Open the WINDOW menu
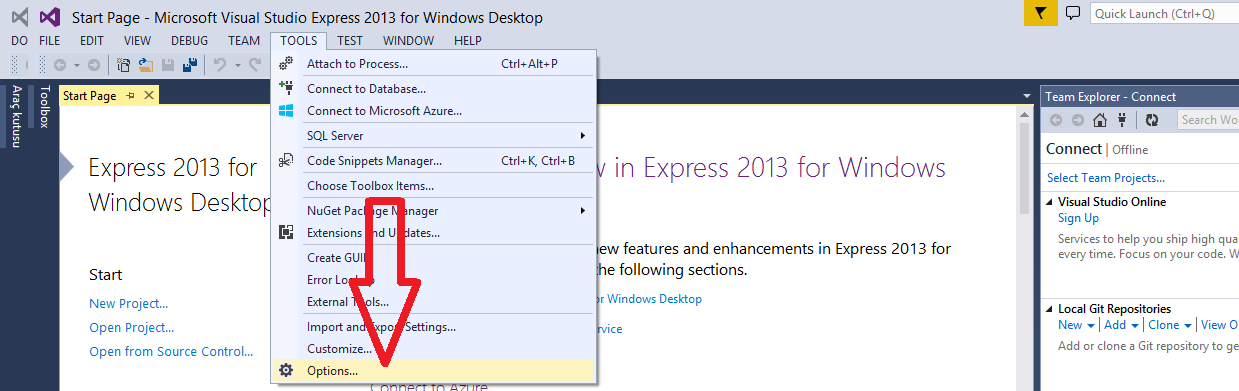The height and width of the screenshot is (391, 1239). click(x=408, y=41)
